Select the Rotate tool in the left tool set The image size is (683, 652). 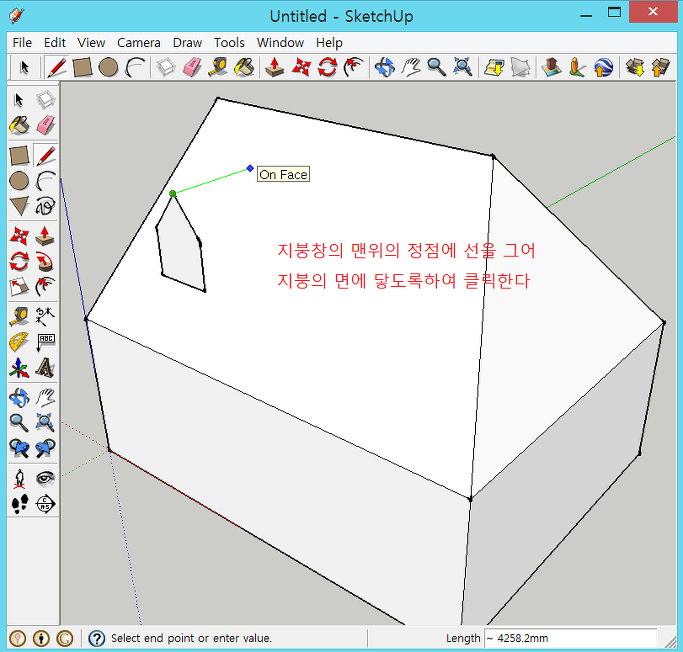pyautogui.click(x=19, y=262)
